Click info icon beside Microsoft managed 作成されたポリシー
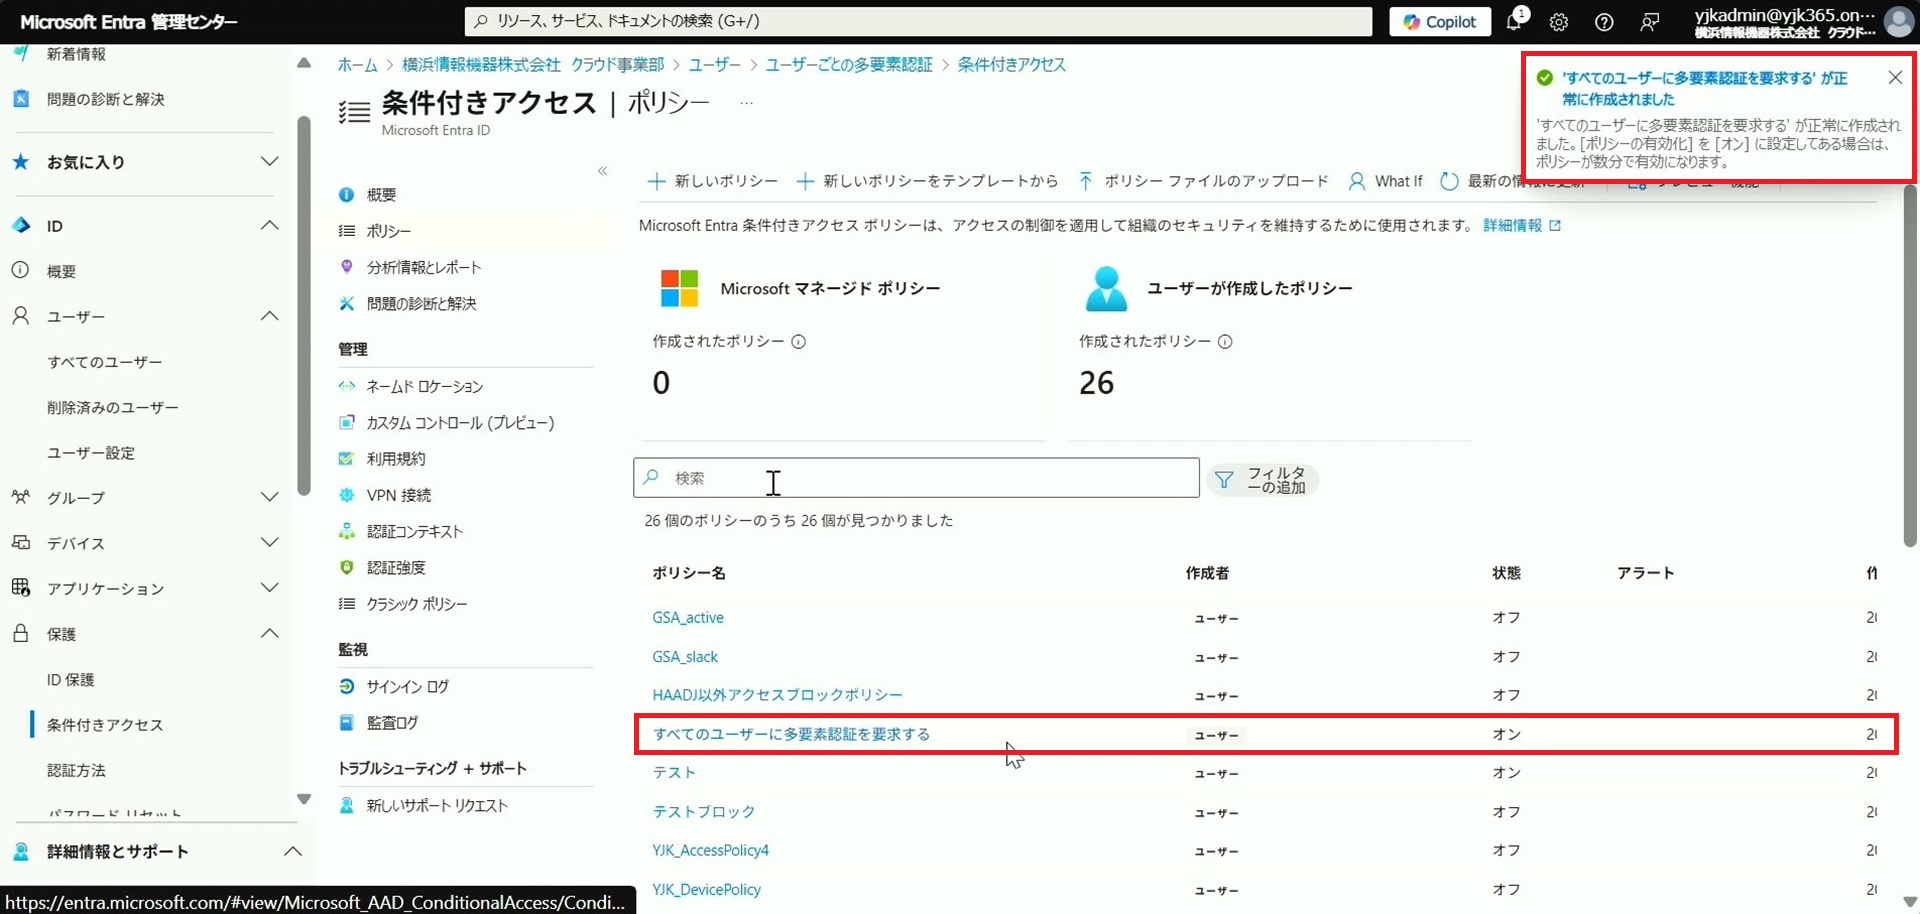The width and height of the screenshot is (1920, 914). point(798,342)
